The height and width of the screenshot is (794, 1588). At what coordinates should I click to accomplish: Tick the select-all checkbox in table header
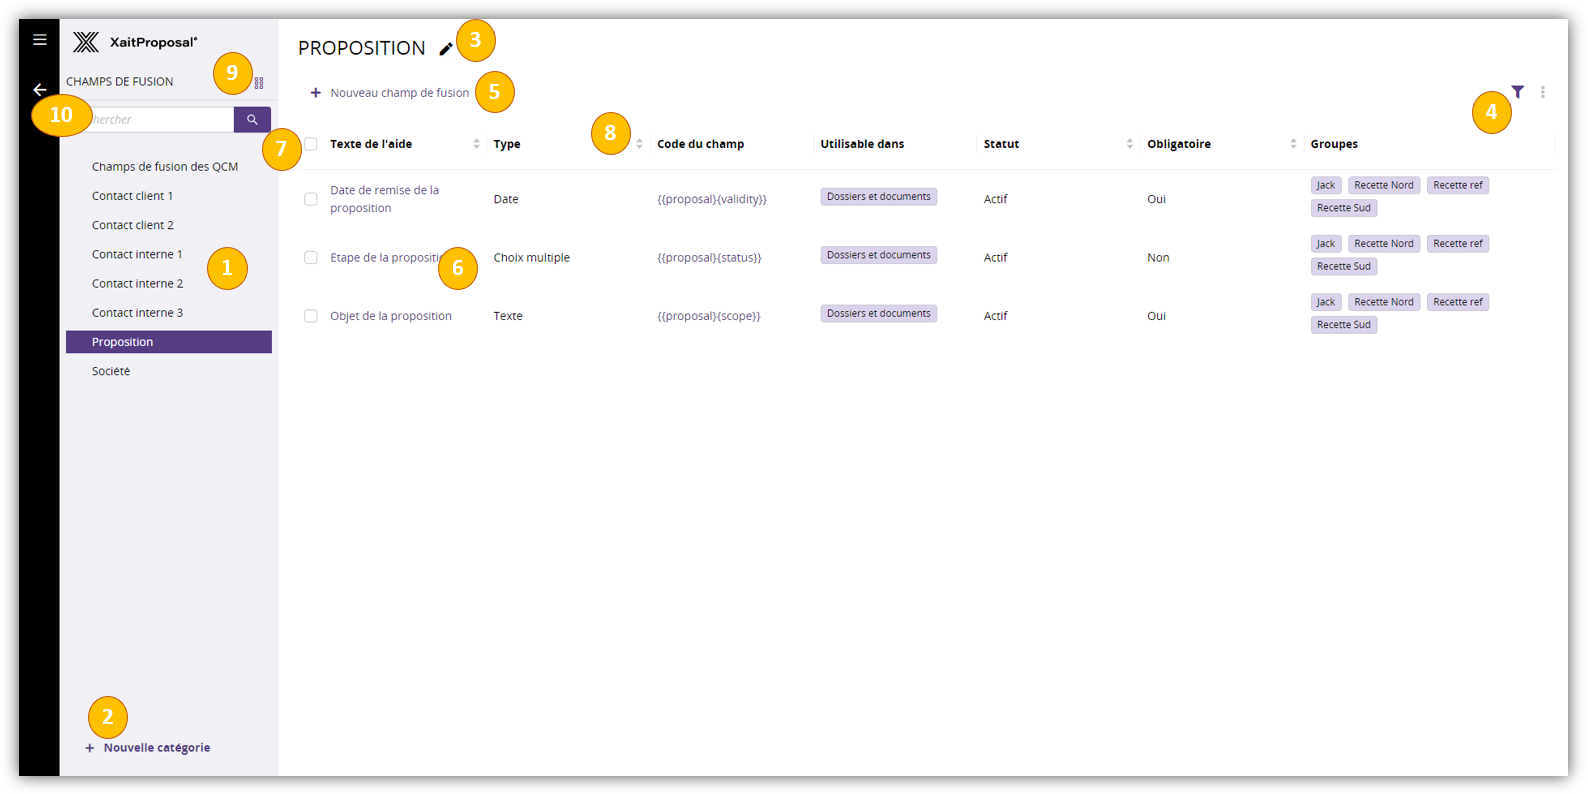pos(311,144)
